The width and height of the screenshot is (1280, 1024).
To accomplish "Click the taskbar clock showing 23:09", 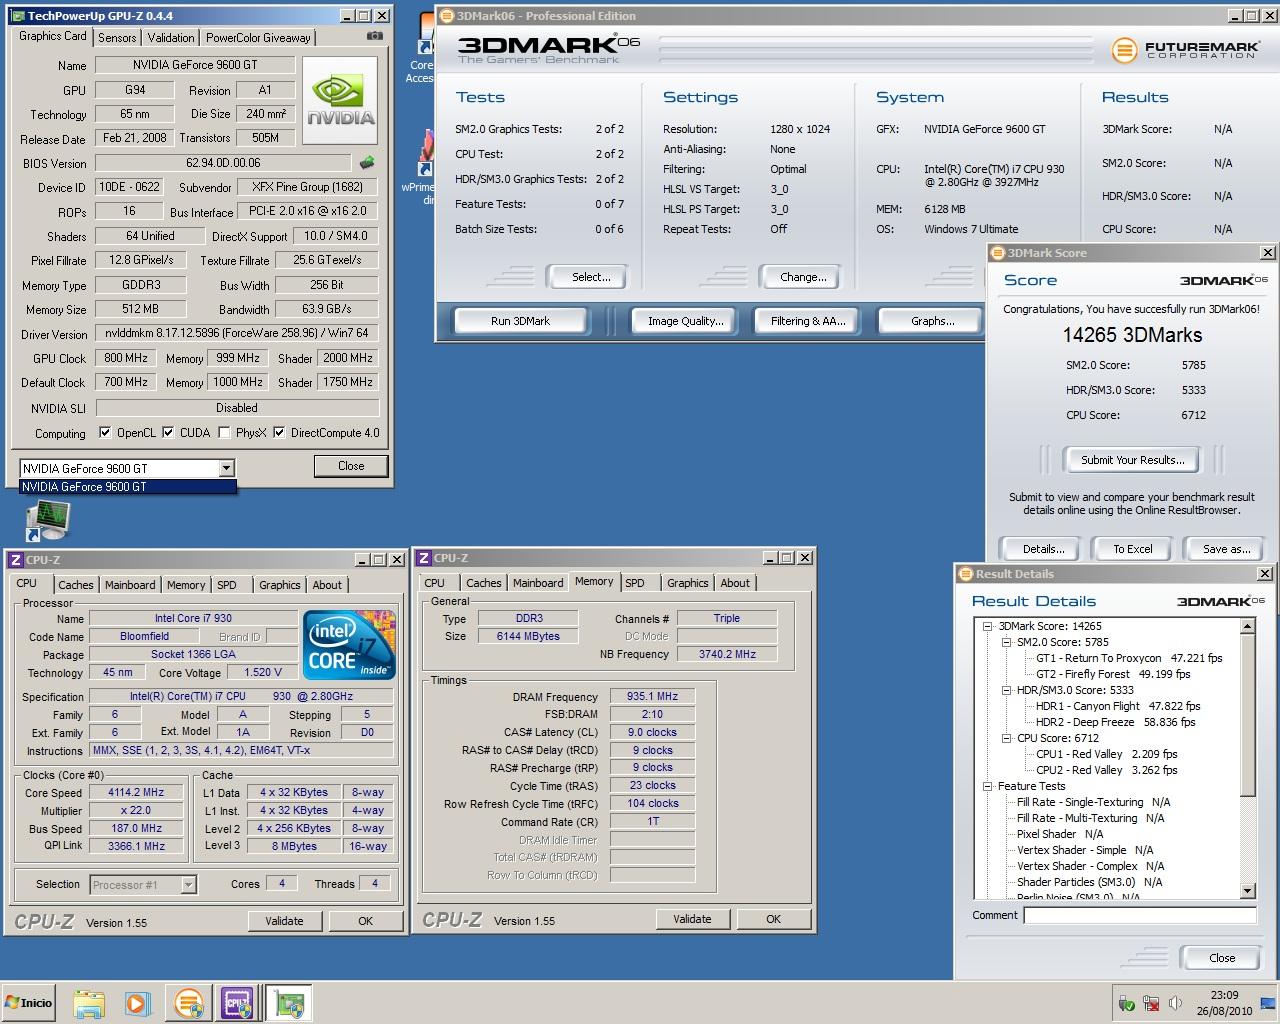I will coord(1224,1003).
